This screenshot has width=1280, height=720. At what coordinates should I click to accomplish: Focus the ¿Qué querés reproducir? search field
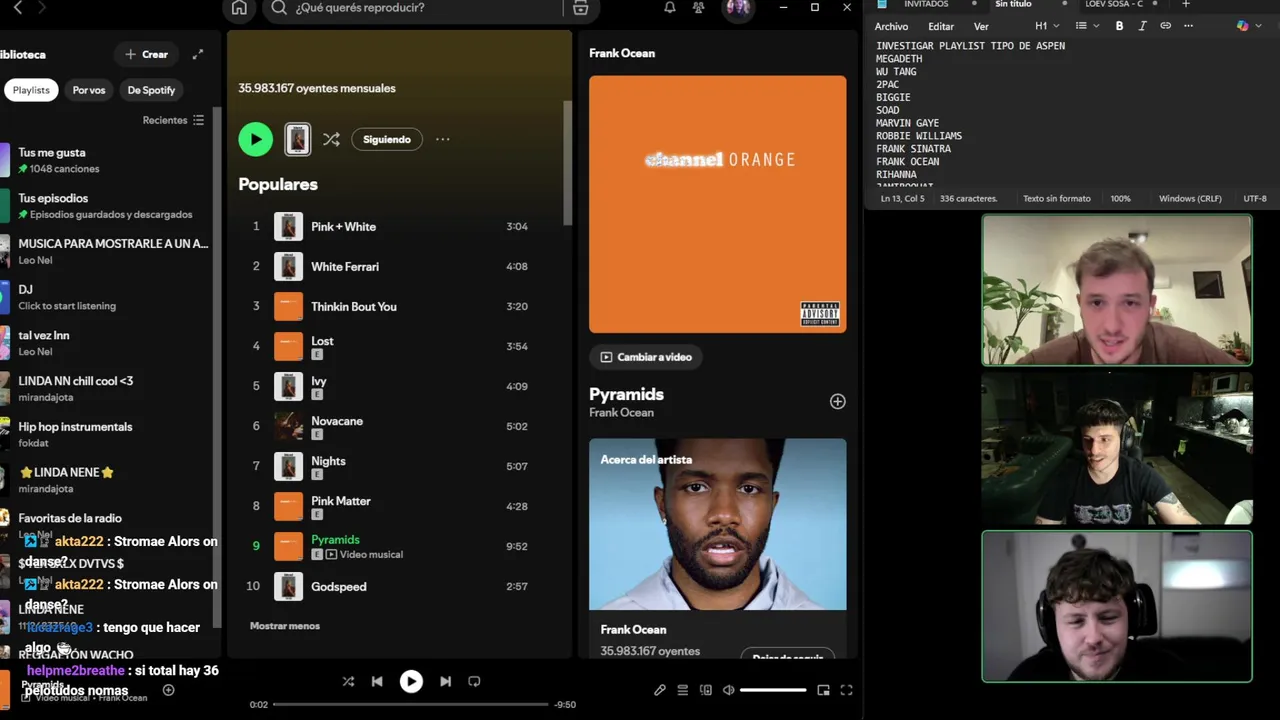(x=415, y=8)
